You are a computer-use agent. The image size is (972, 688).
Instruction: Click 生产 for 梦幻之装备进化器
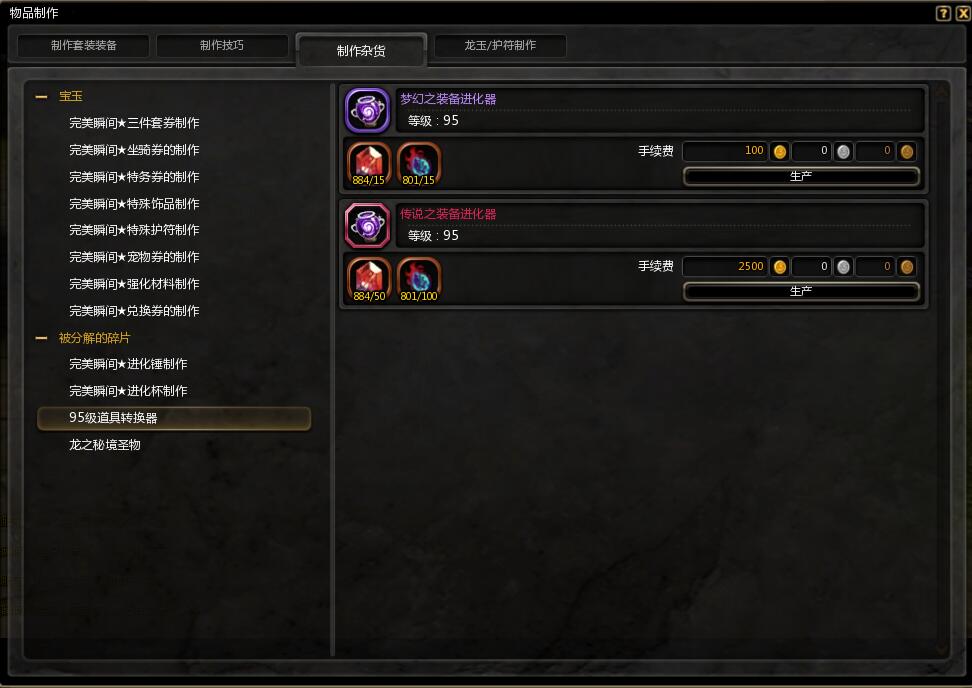[x=801, y=176]
